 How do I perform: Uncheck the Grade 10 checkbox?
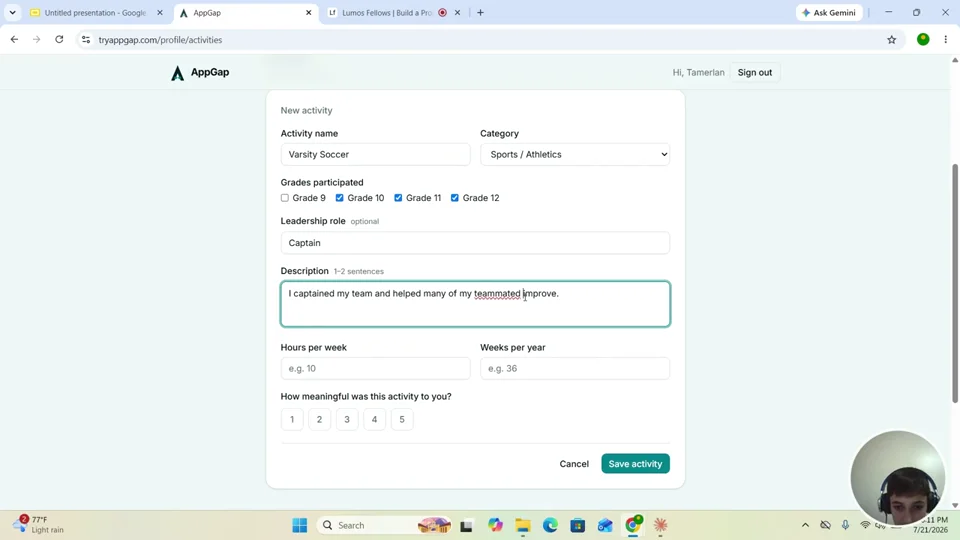click(x=339, y=198)
